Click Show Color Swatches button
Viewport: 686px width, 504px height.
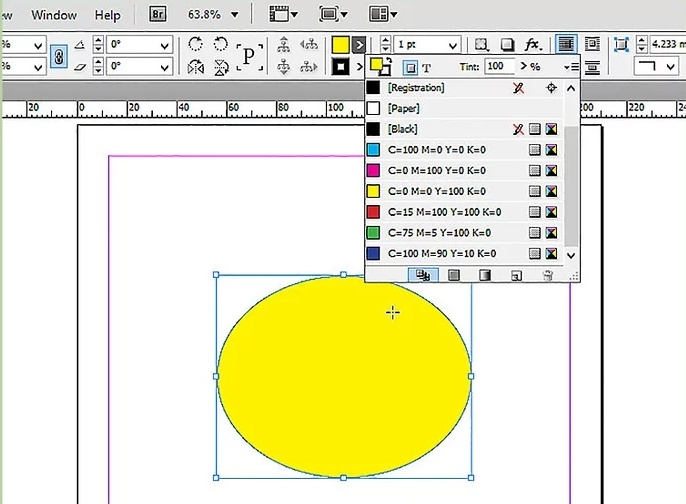pyautogui.click(x=454, y=275)
